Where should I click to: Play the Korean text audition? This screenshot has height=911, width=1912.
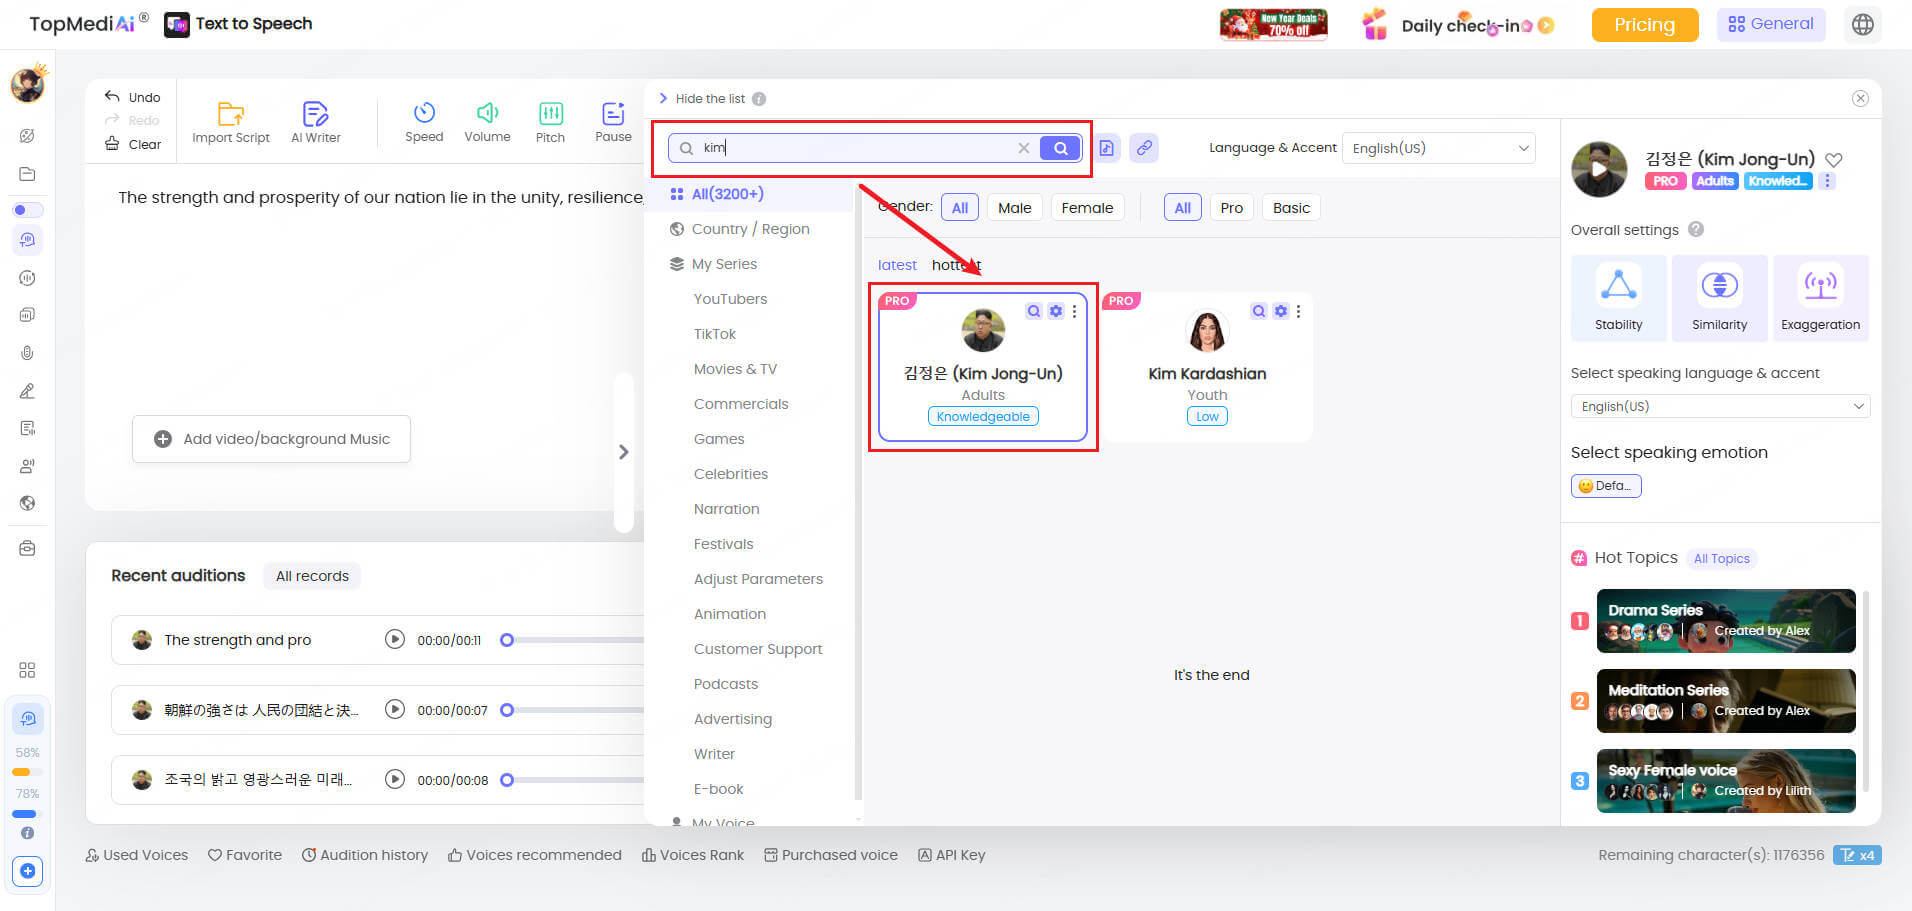click(395, 780)
